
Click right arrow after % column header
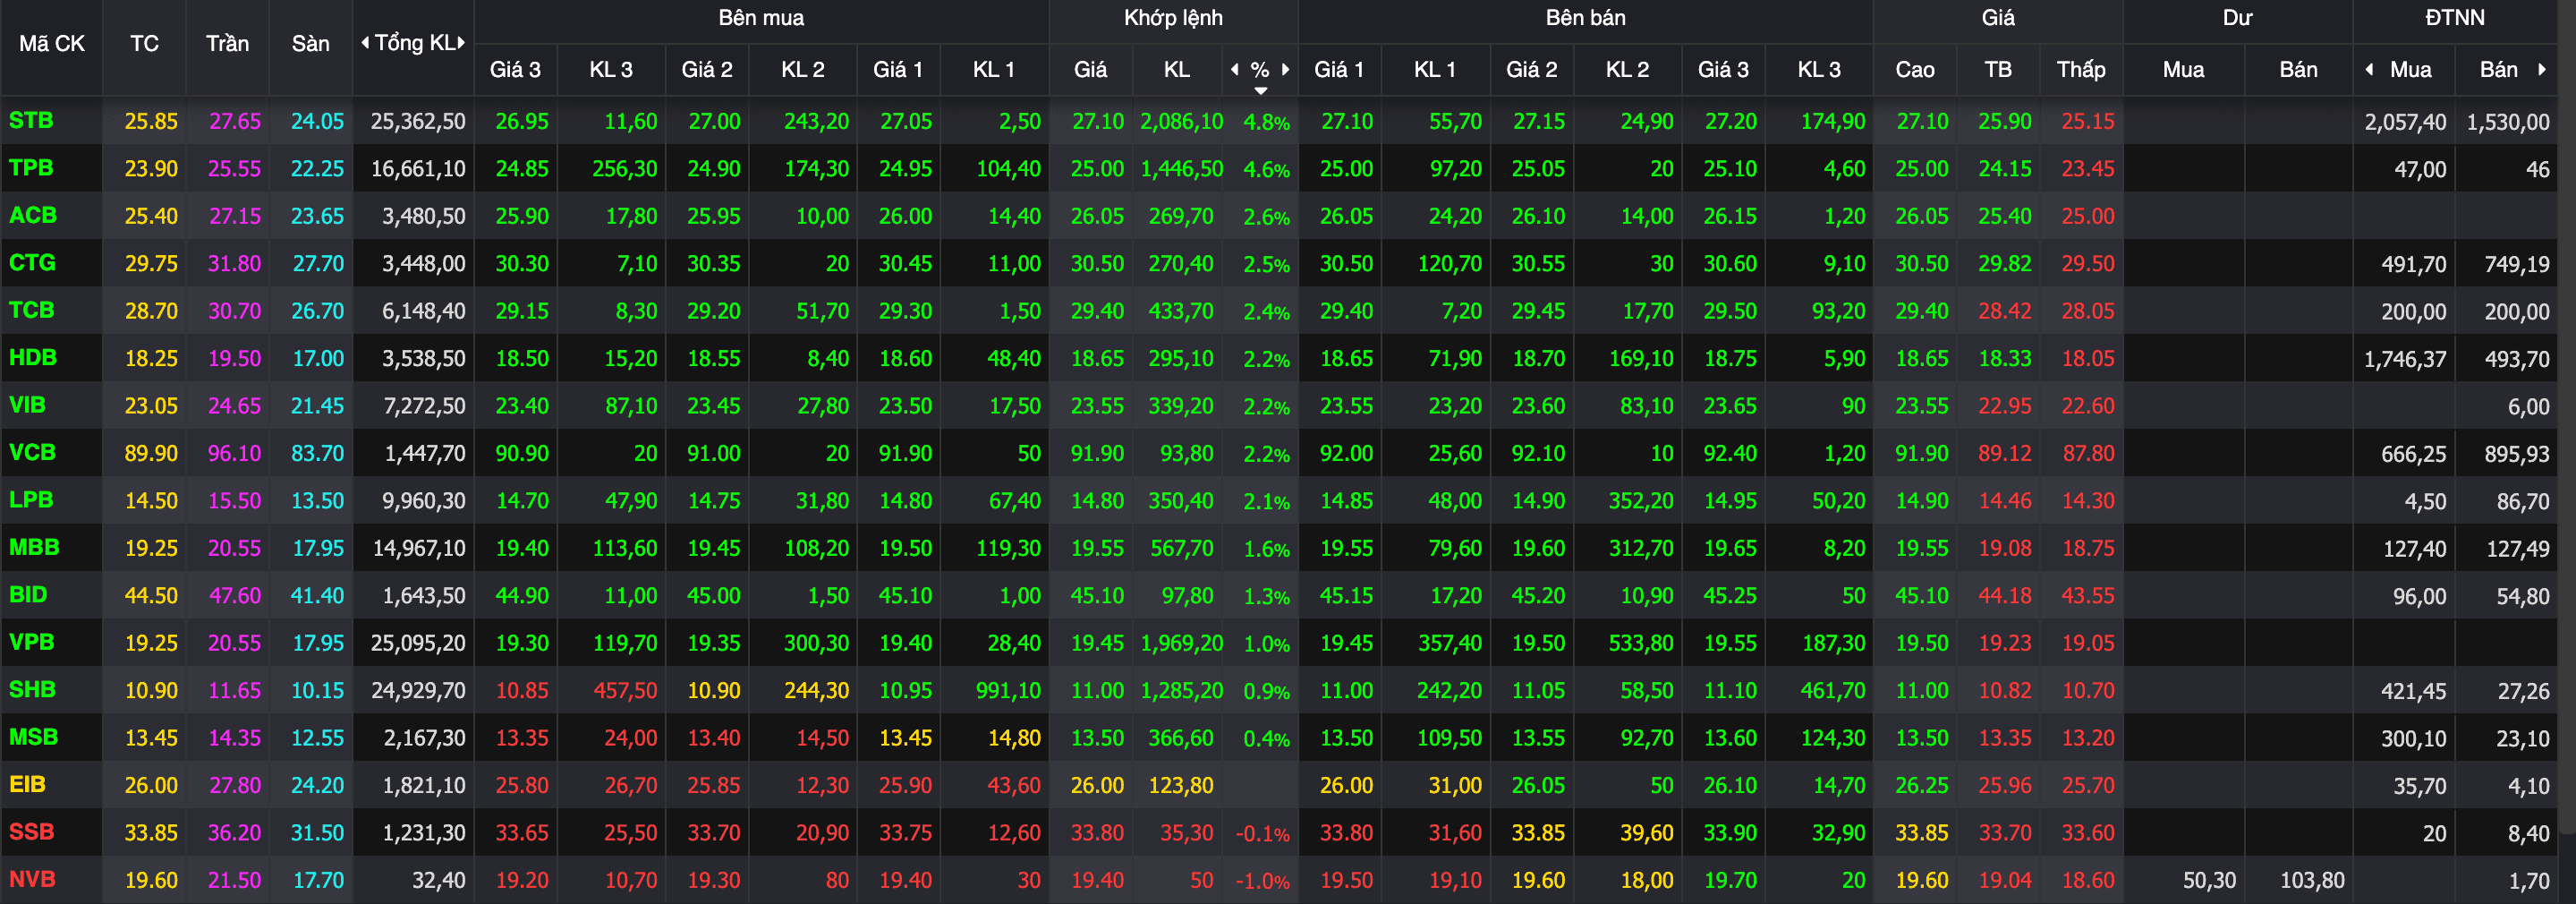pos(1285,69)
